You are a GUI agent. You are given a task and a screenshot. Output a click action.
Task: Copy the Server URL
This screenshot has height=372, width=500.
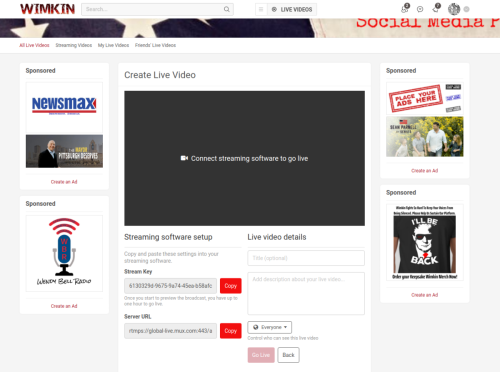(x=231, y=331)
